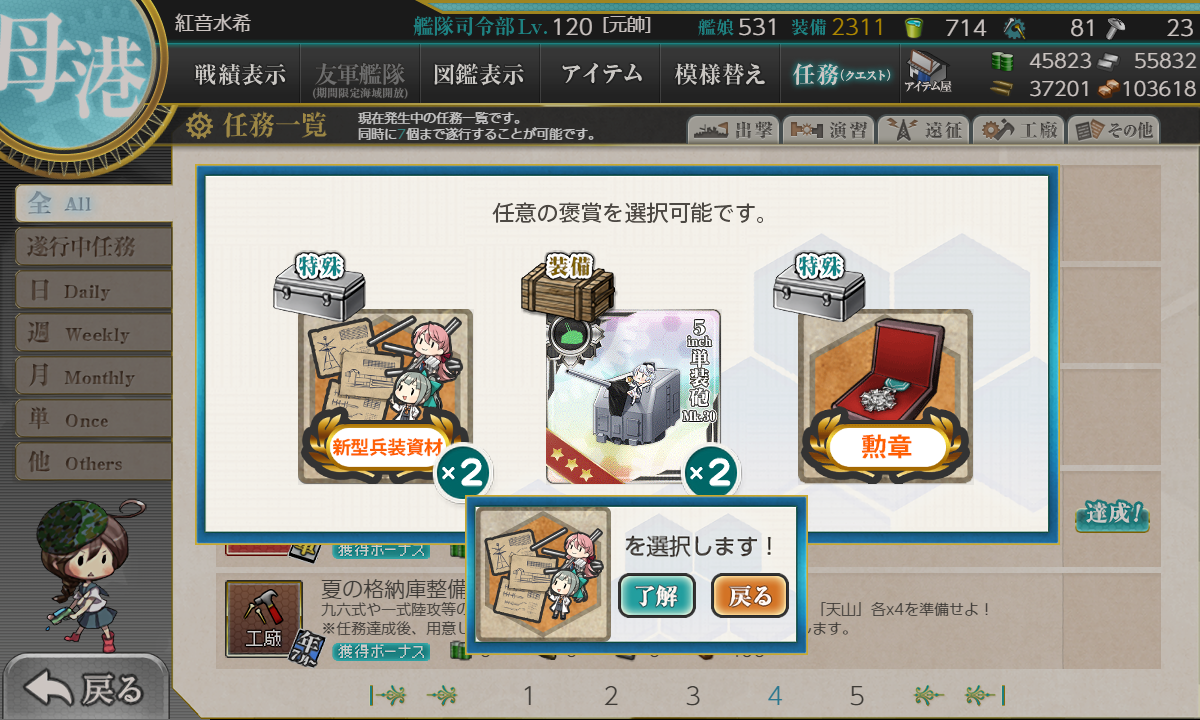Open the アイテム屋 shop icon

[927, 72]
